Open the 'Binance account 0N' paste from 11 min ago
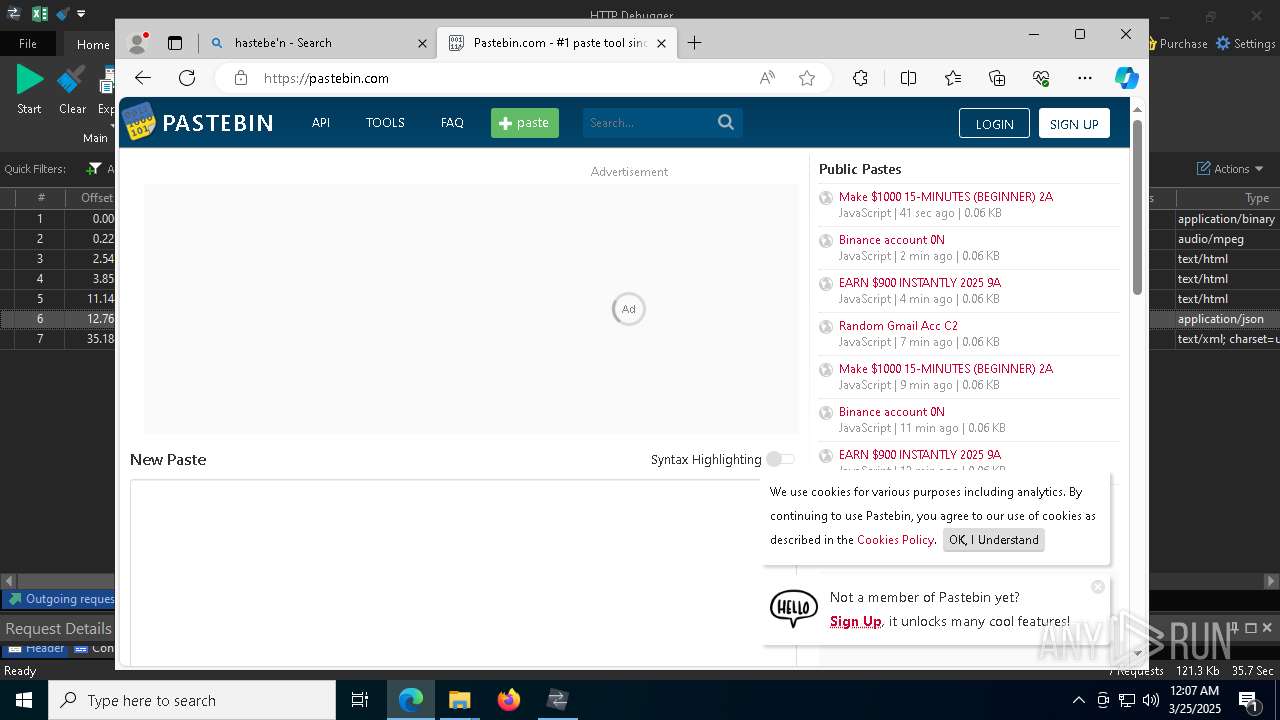The width and height of the screenshot is (1280, 720). tap(892, 412)
